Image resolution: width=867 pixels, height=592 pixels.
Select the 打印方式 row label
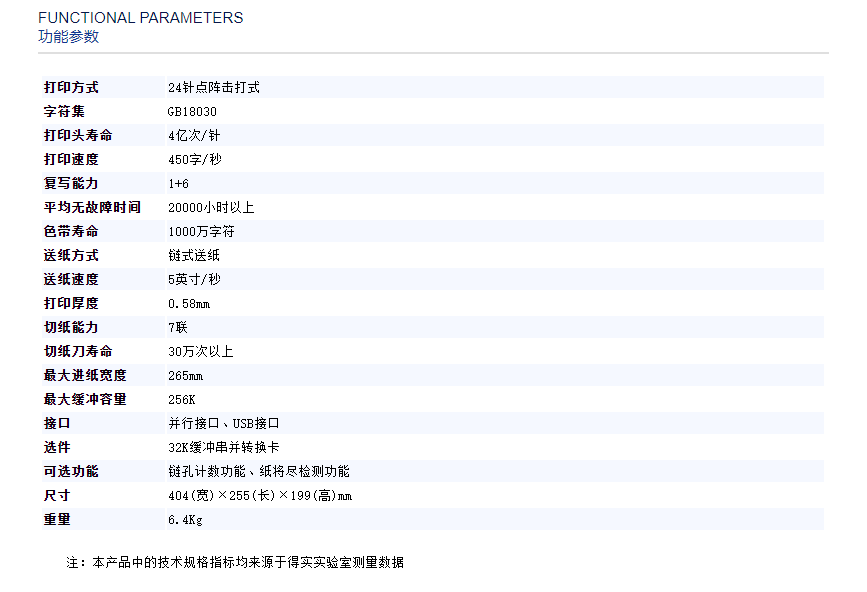coord(71,88)
